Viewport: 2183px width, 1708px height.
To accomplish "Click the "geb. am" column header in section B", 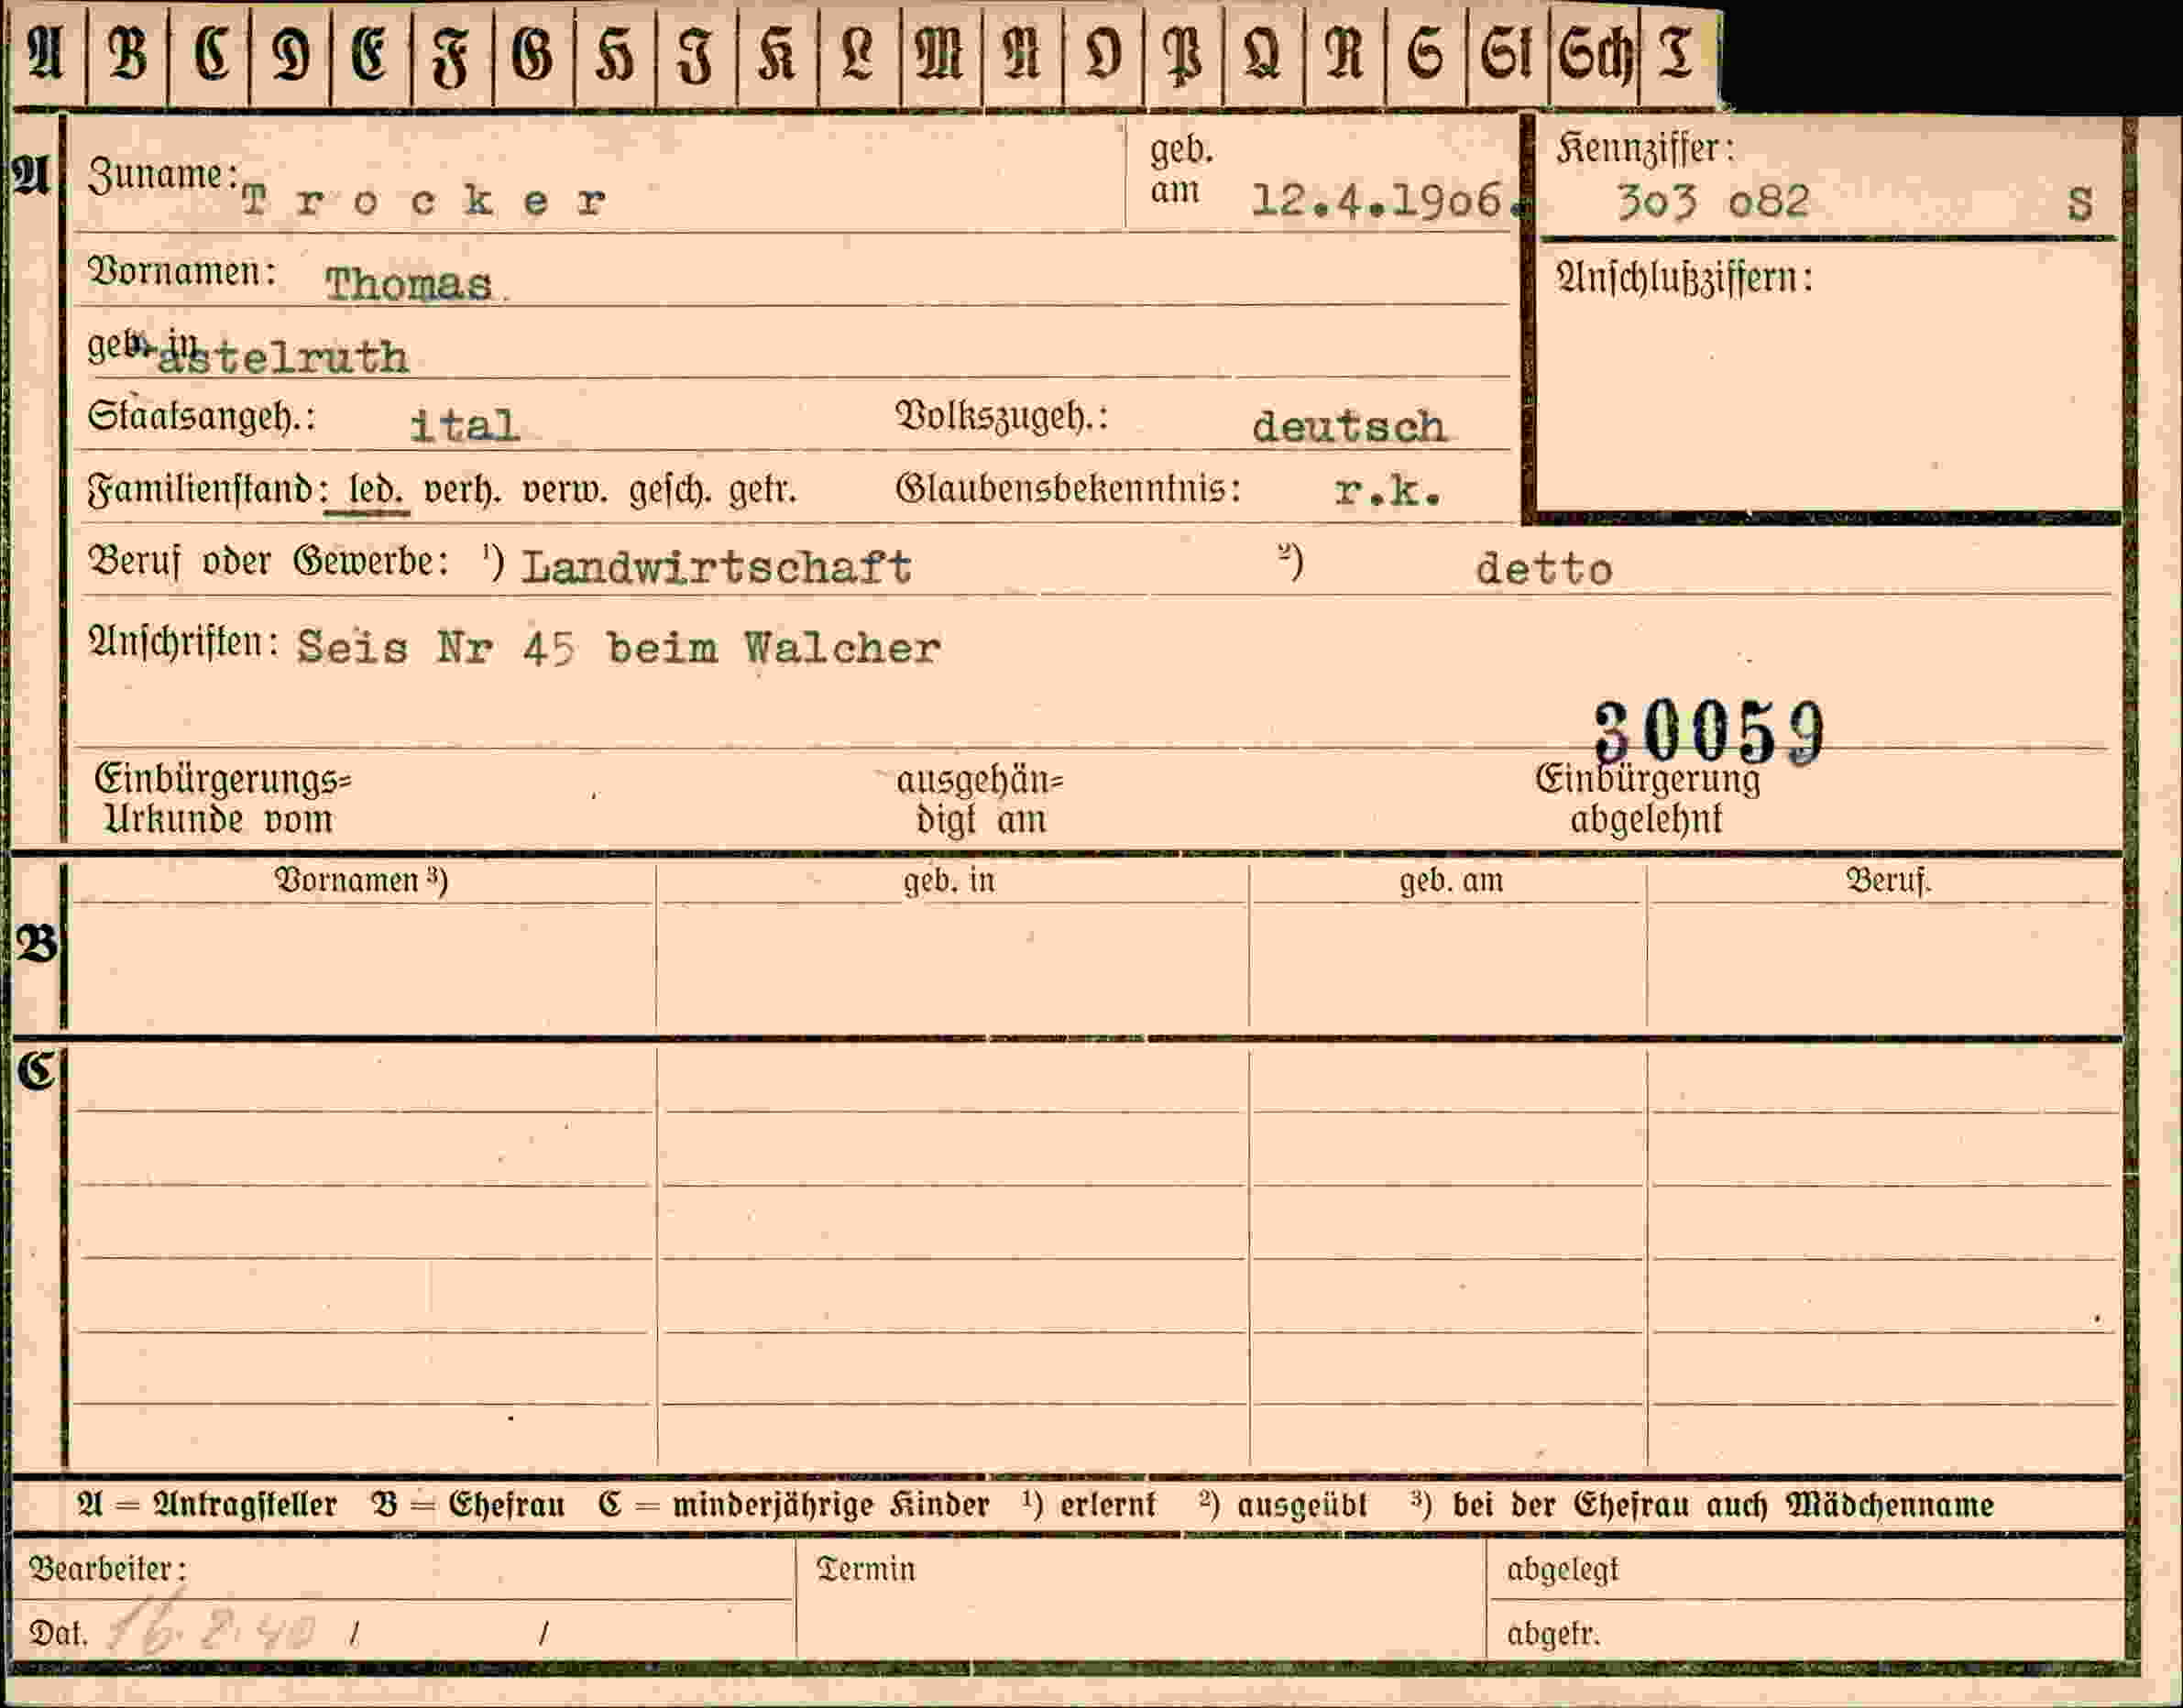I will click(1451, 881).
